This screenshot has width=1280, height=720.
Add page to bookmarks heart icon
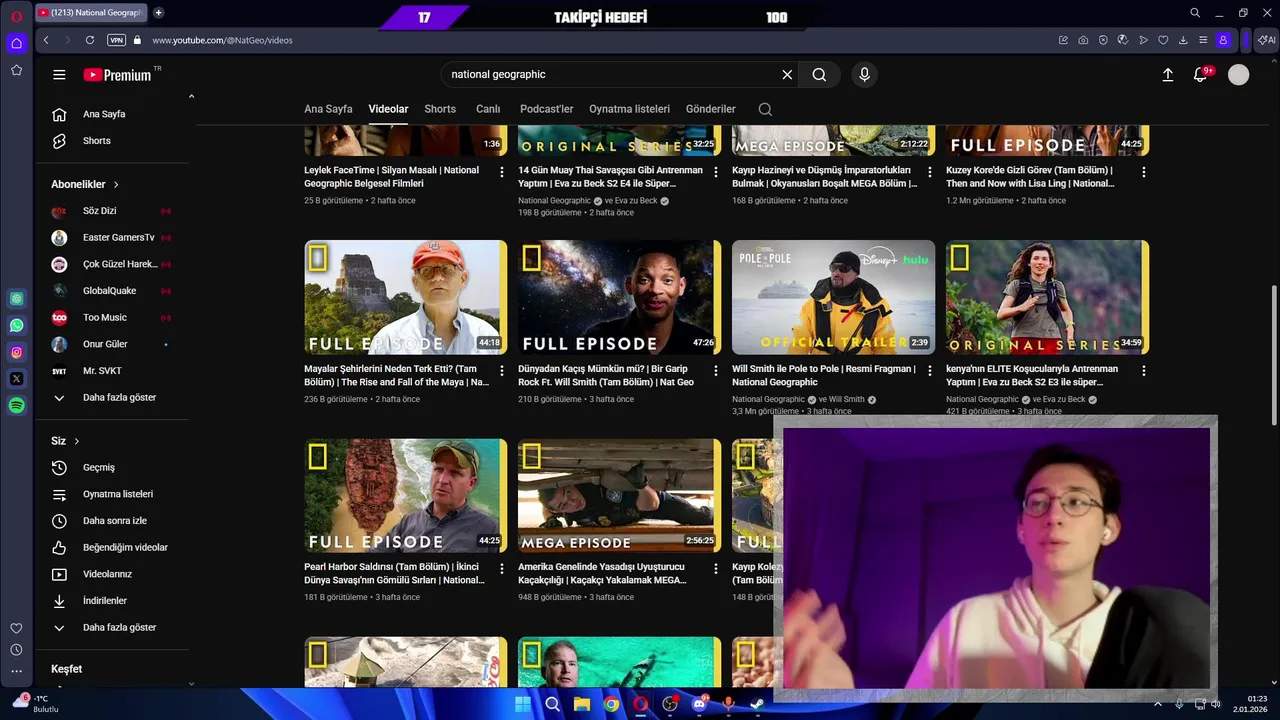click(x=1163, y=40)
